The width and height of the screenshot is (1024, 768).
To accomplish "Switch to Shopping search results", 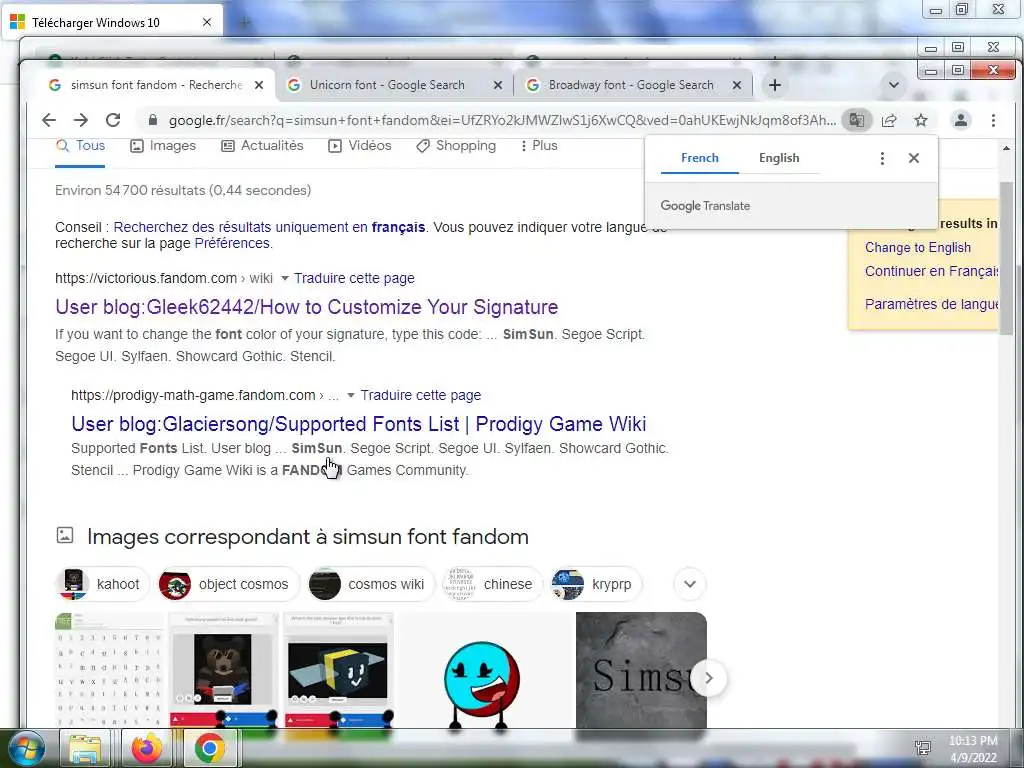I will pyautogui.click(x=456, y=146).
